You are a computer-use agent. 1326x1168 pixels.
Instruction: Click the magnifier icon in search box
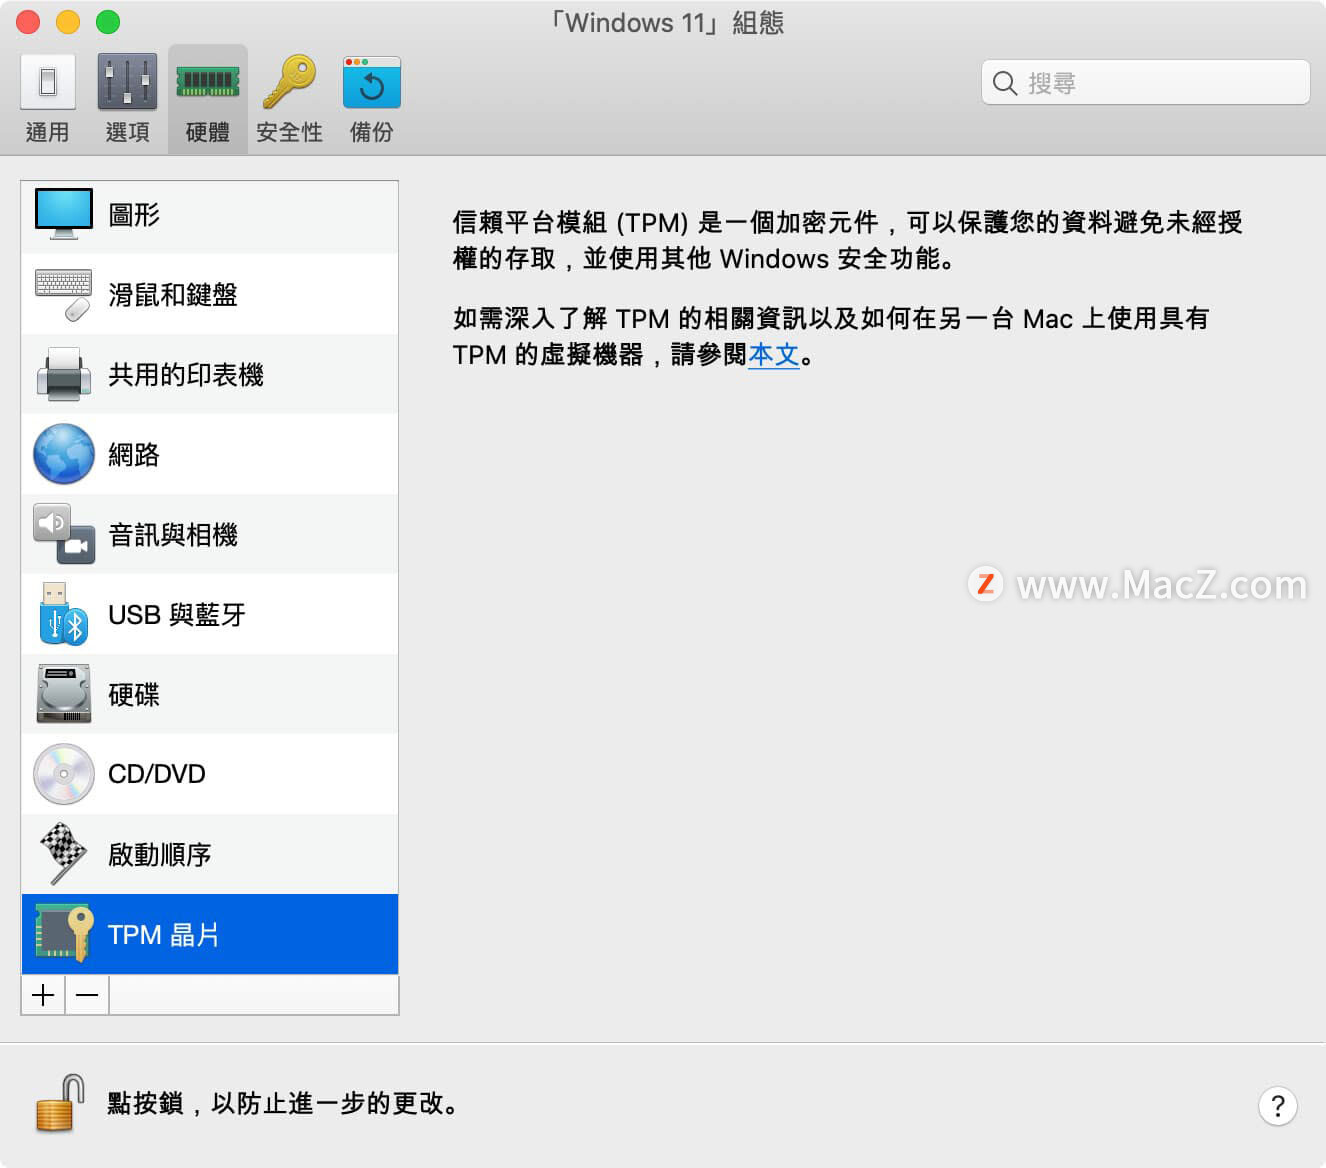click(1005, 83)
